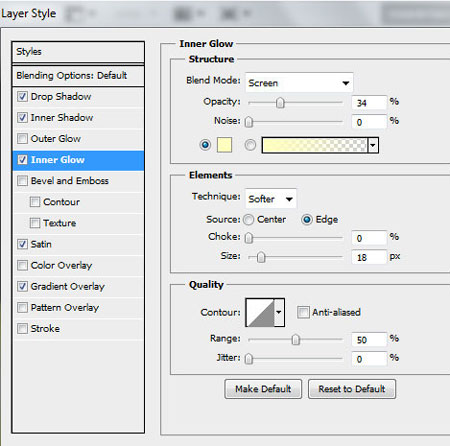Tick the Texture sub-option checkbox
The width and height of the screenshot is (450, 446).
click(35, 223)
